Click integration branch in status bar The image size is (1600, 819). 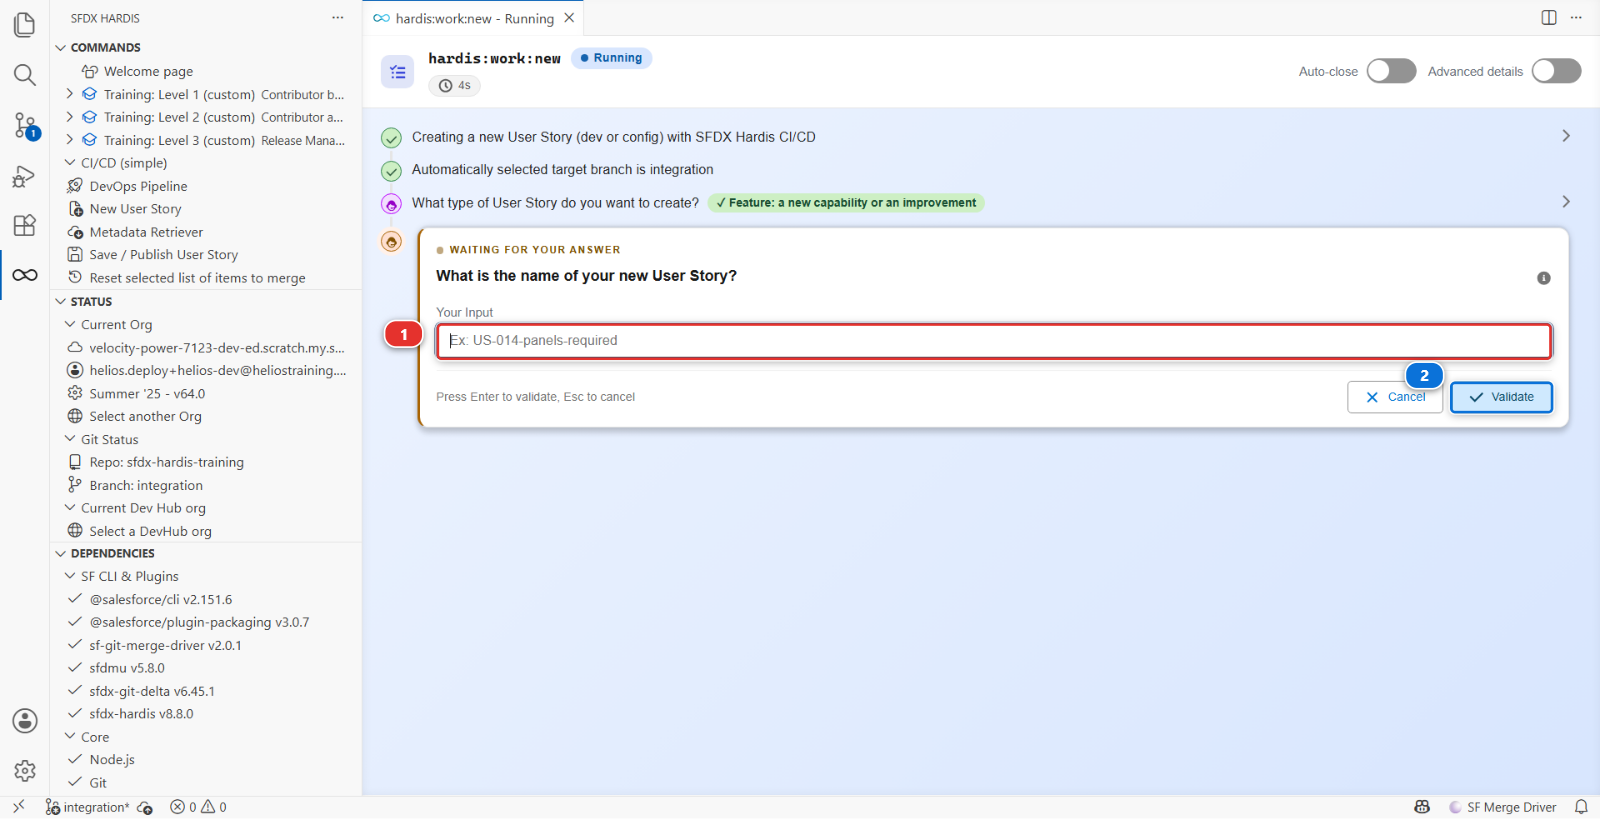tap(88, 807)
